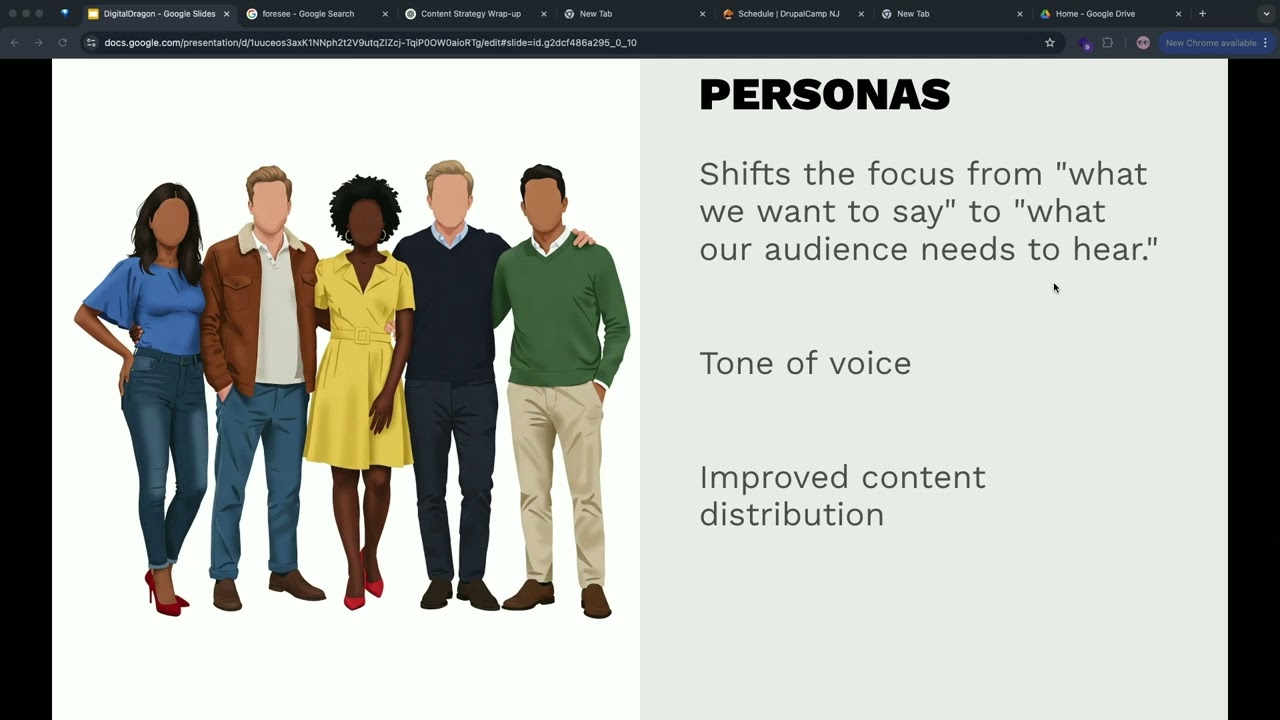Screen dimensions: 1280x720
Task: Reload the page with the refresh icon
Action: pyautogui.click(x=62, y=43)
